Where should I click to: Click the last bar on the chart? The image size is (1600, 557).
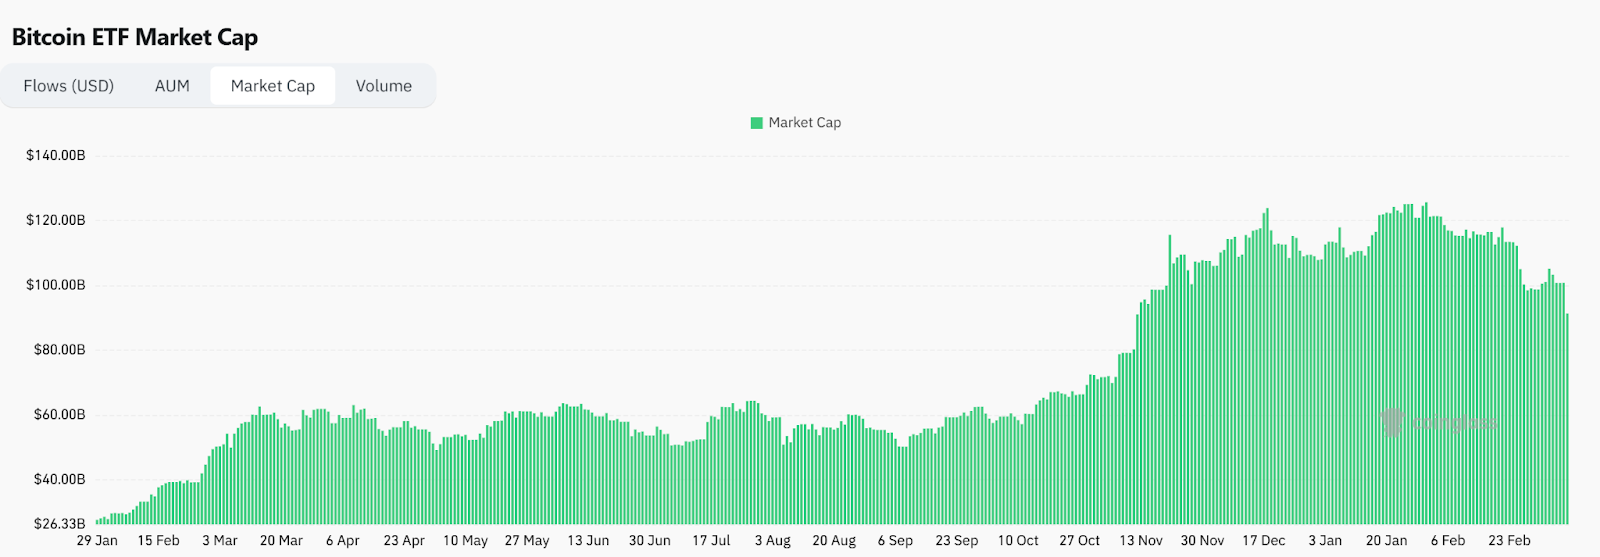pyautogui.click(x=1567, y=420)
